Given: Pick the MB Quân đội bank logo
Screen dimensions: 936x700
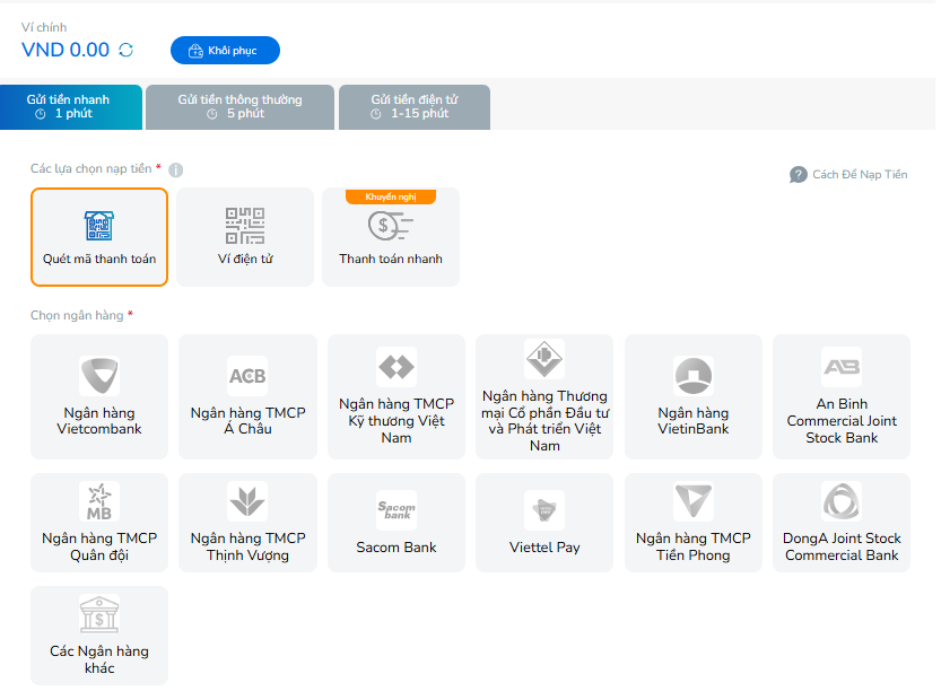Looking at the screenshot, I should pos(99,501).
